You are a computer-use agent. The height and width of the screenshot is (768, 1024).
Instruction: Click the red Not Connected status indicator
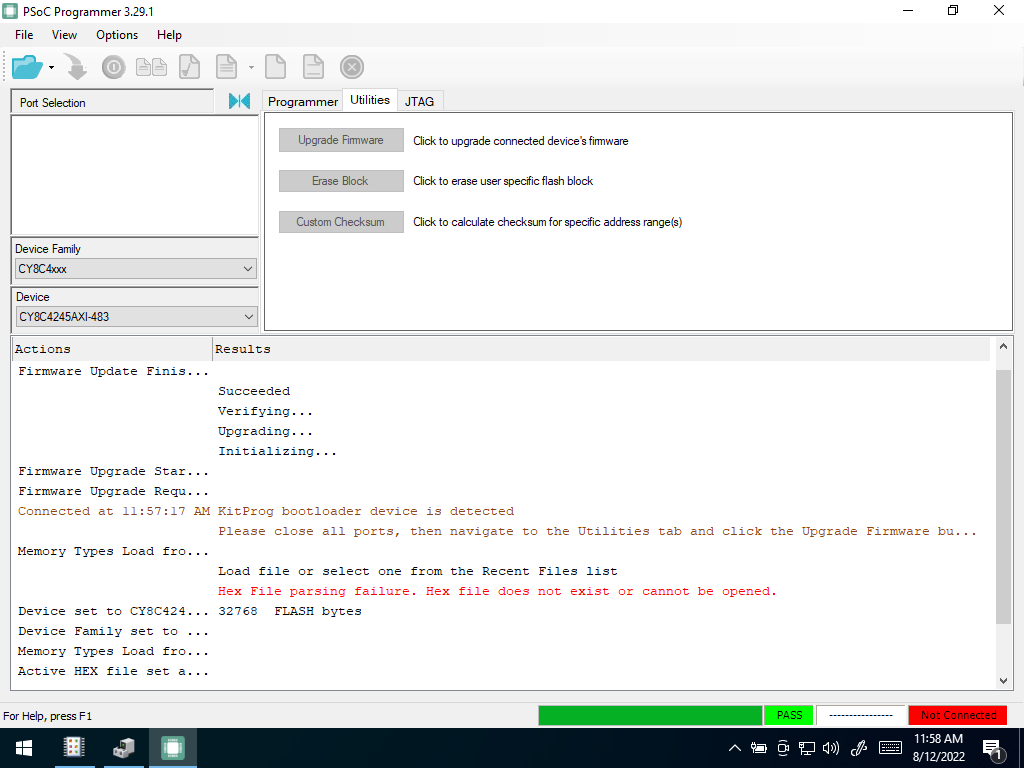958,715
